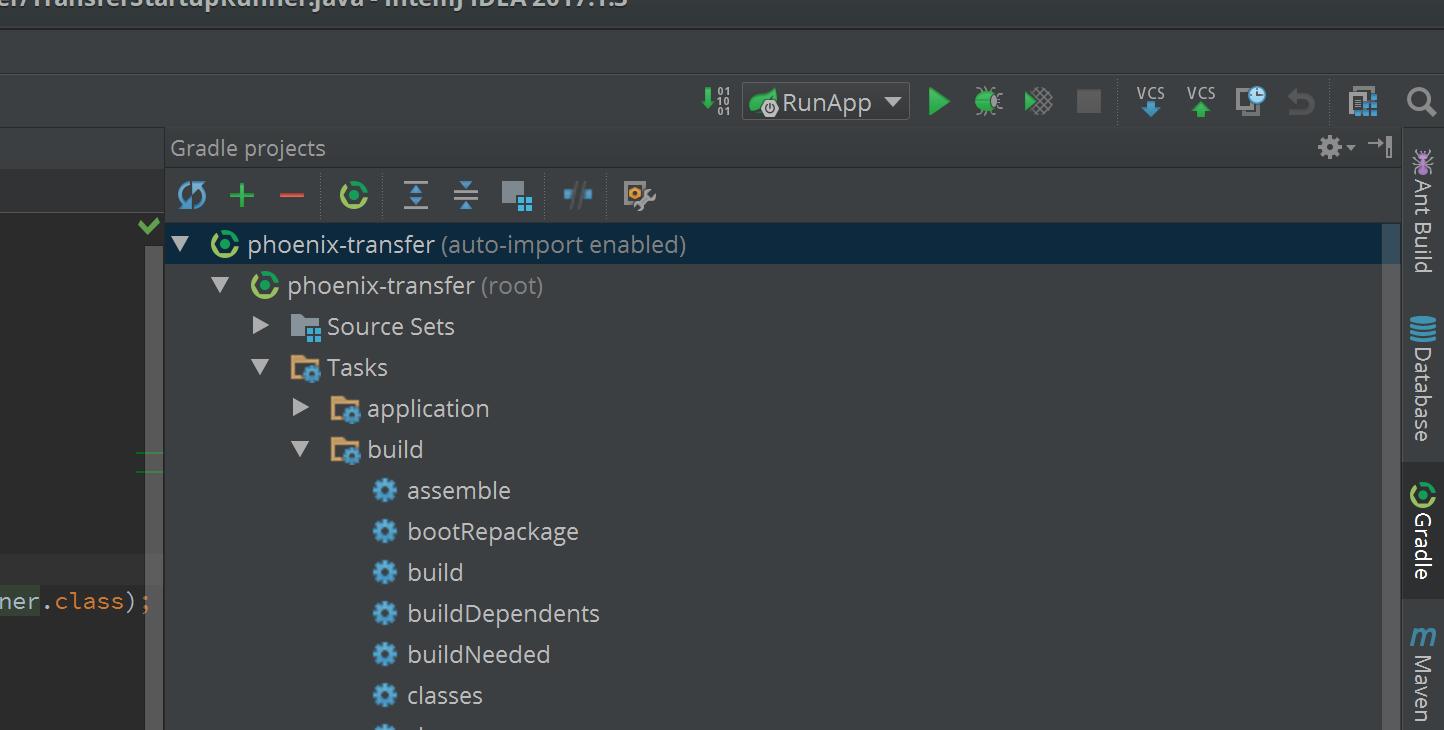The width and height of the screenshot is (1444, 730).
Task: Click the class keyword in editor
Action: point(89,601)
